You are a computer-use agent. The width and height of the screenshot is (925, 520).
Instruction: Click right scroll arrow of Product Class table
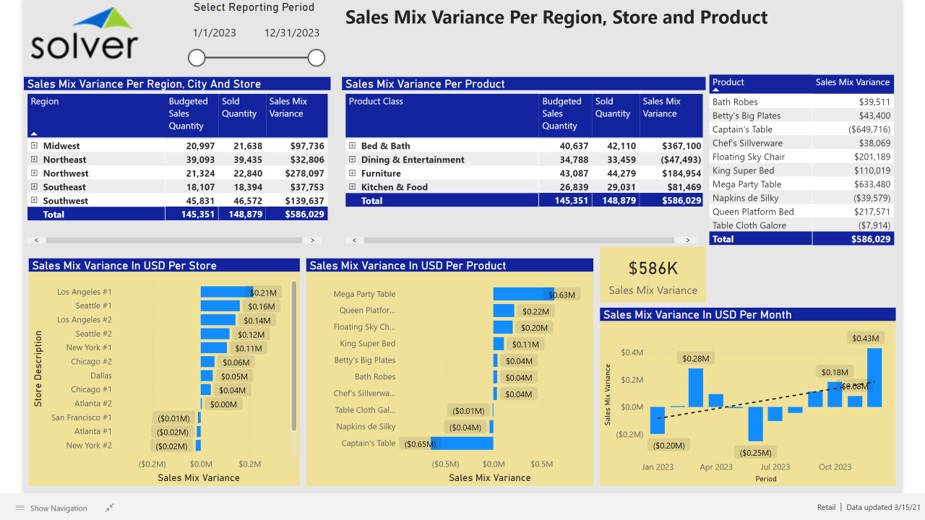687,240
